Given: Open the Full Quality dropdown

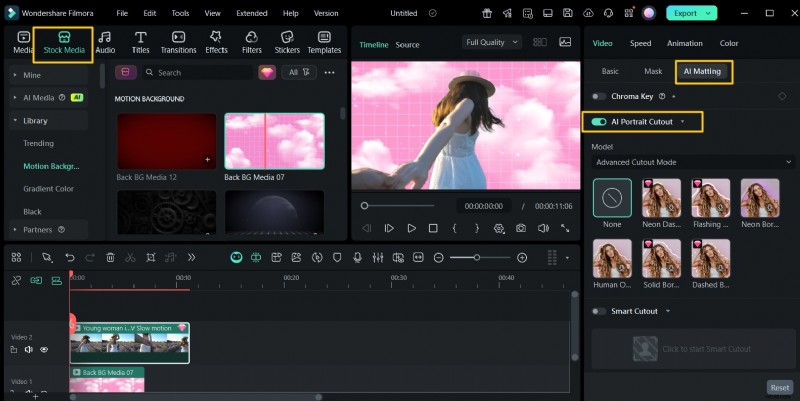Looking at the screenshot, I should [492, 43].
